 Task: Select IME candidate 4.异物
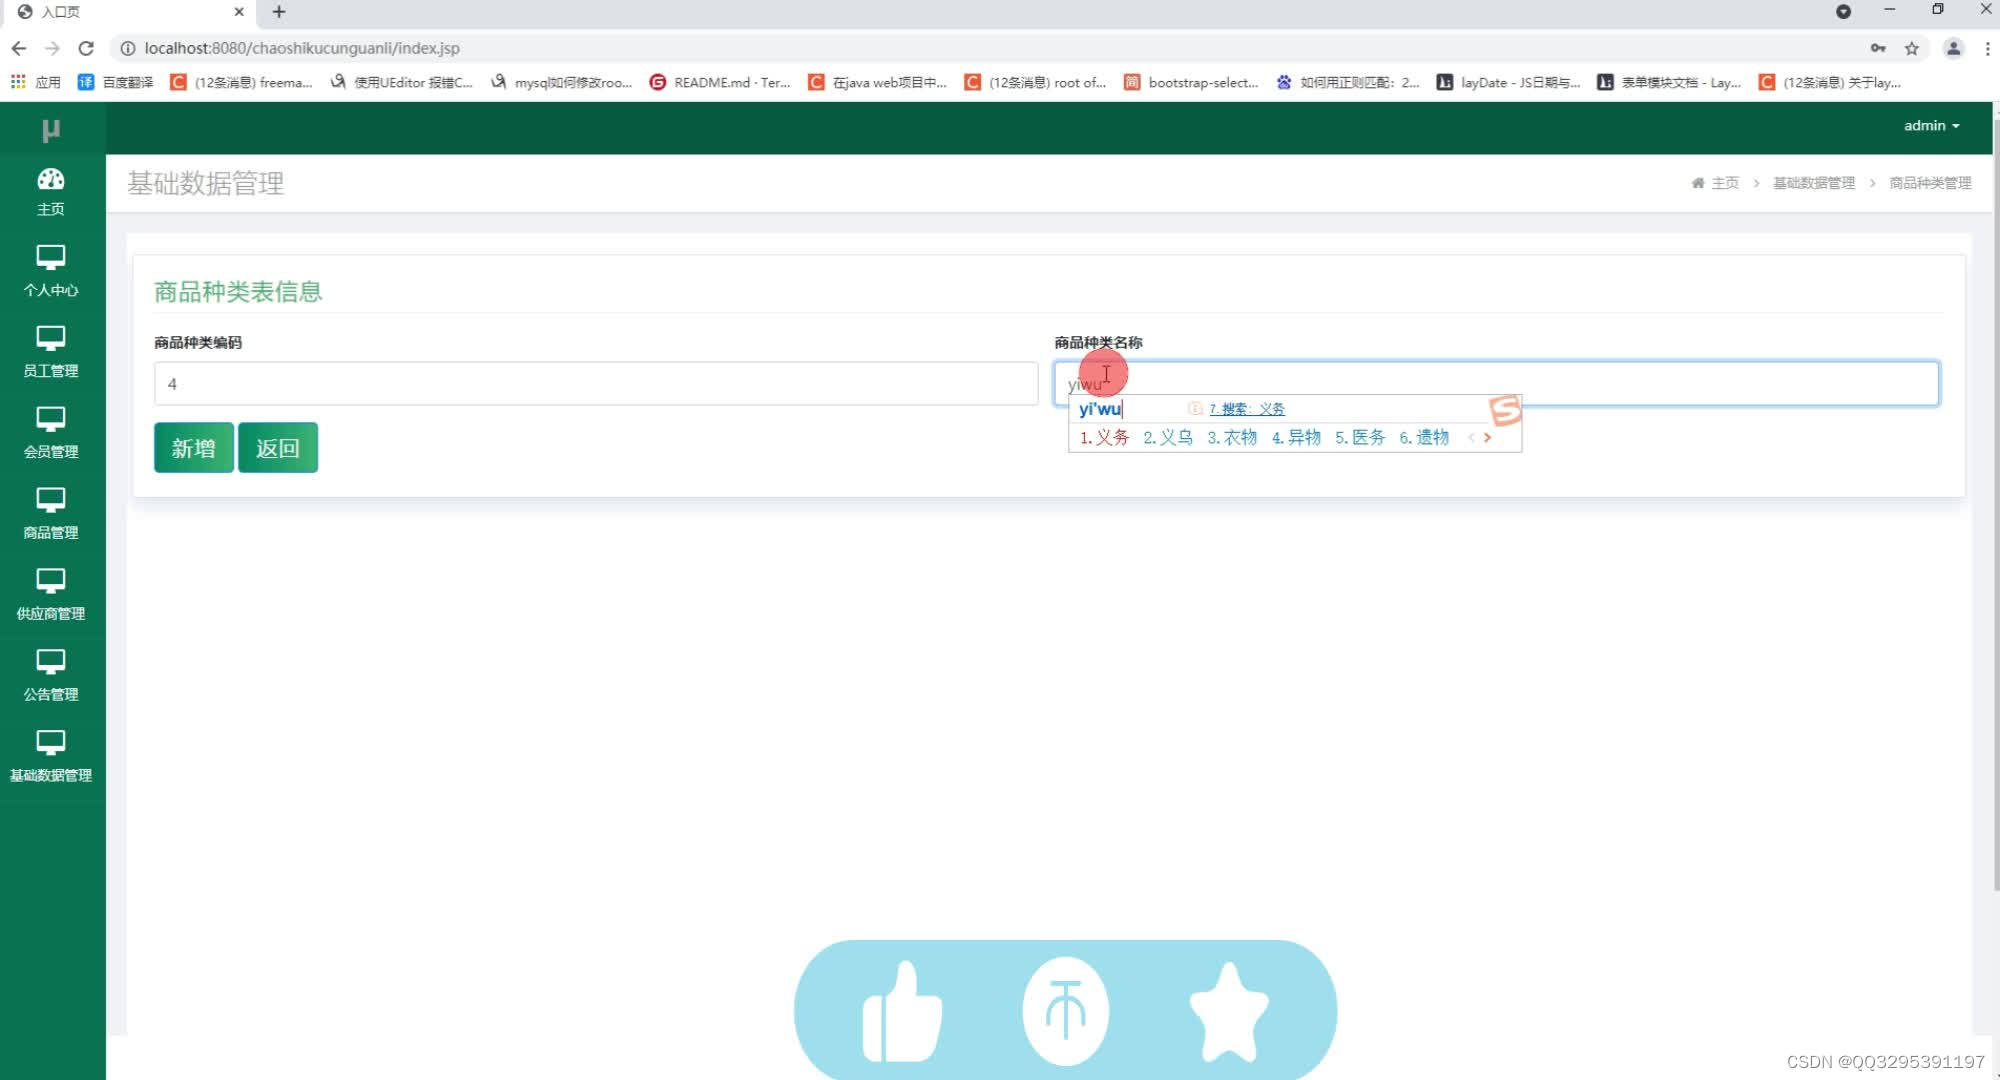point(1296,438)
